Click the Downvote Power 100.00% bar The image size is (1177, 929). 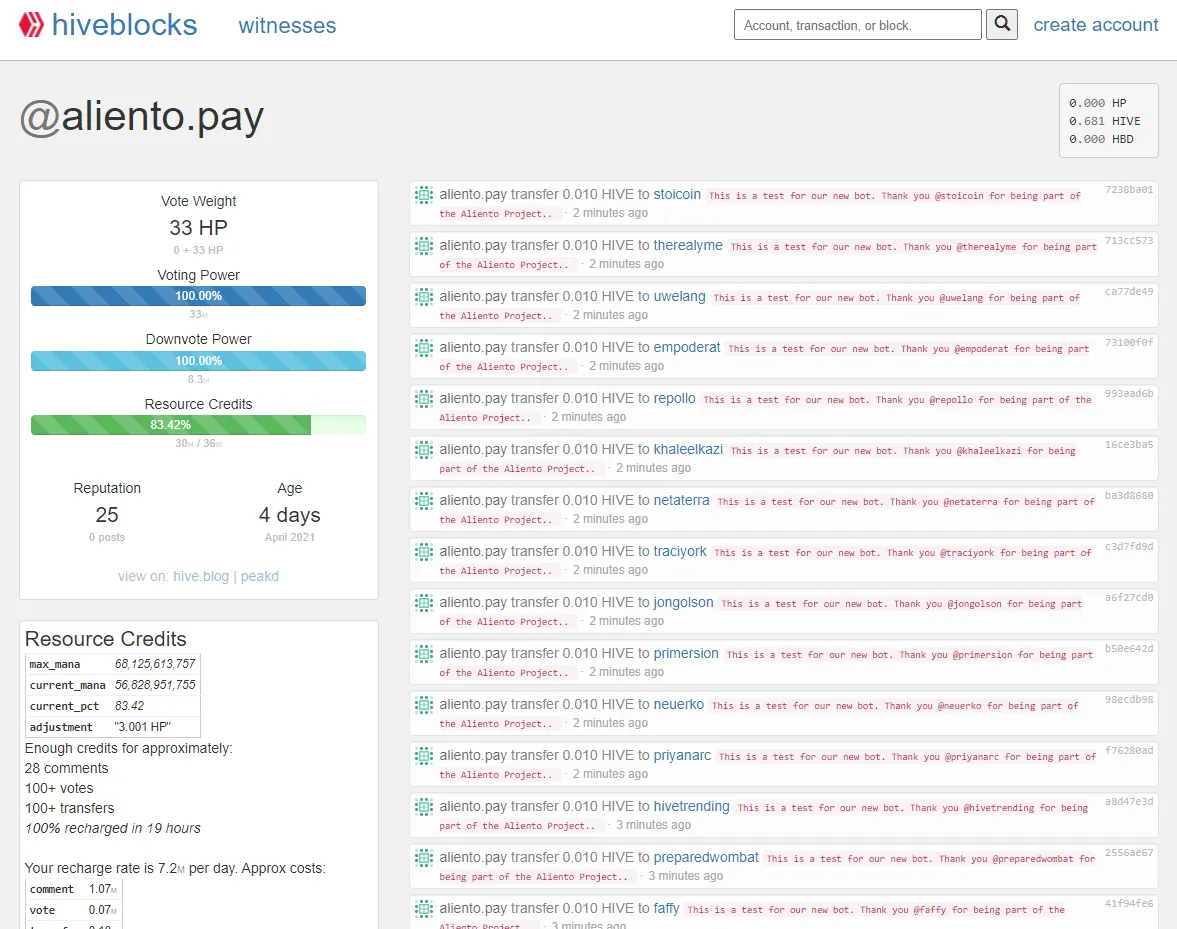coord(198,361)
